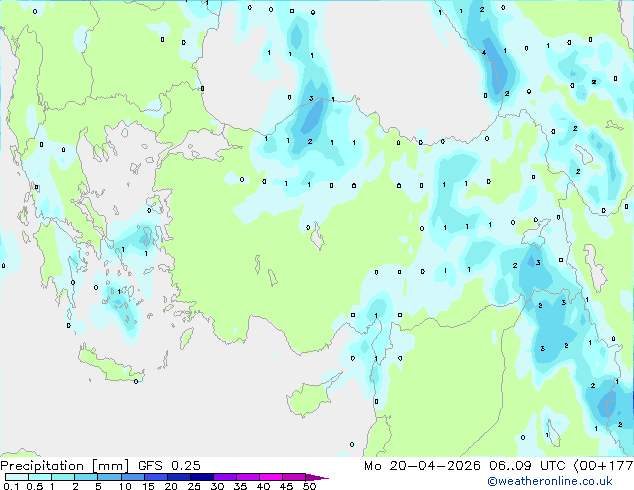The width and height of the screenshot is (634, 490).
Task: Click the '(00+177' forecast offset text
Action: [x=603, y=466]
